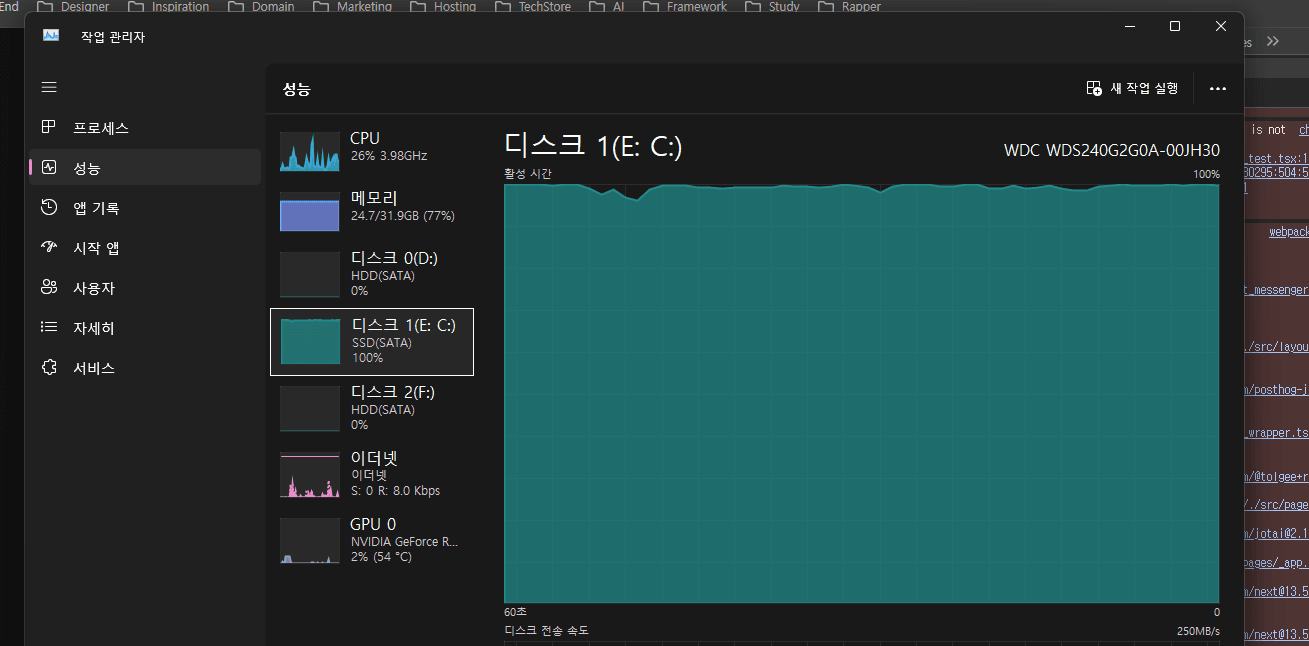
Task: Toggle the hamburger navigation menu
Action: (49, 87)
